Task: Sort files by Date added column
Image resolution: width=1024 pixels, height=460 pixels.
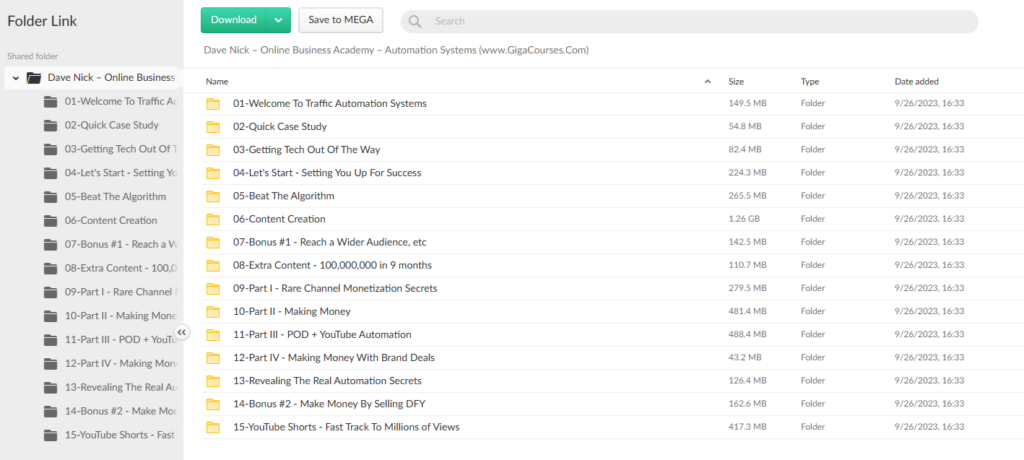Action: pos(916,81)
